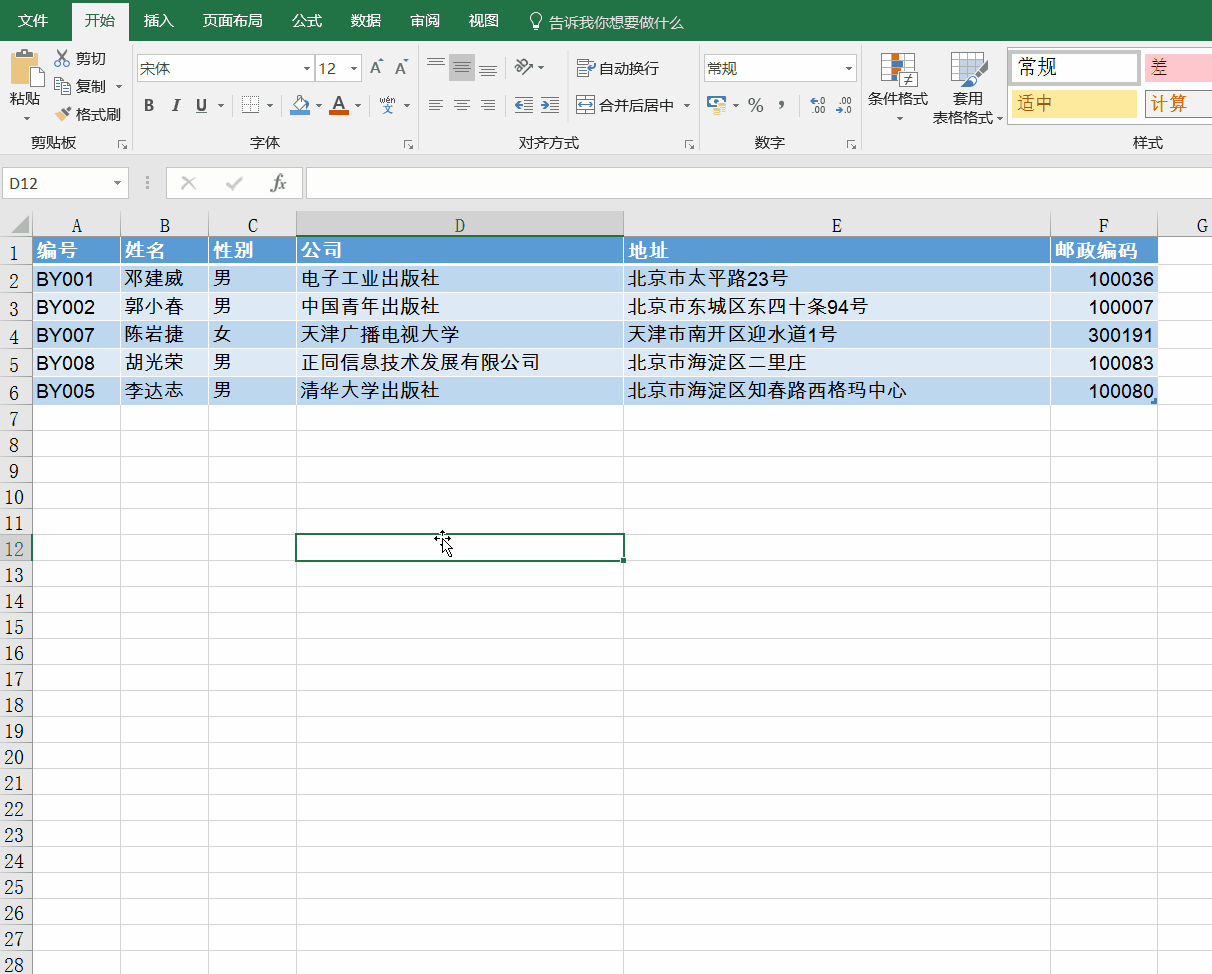Toggle Wrap Text (自动换行)
The image size is (1212, 974).
(x=618, y=68)
